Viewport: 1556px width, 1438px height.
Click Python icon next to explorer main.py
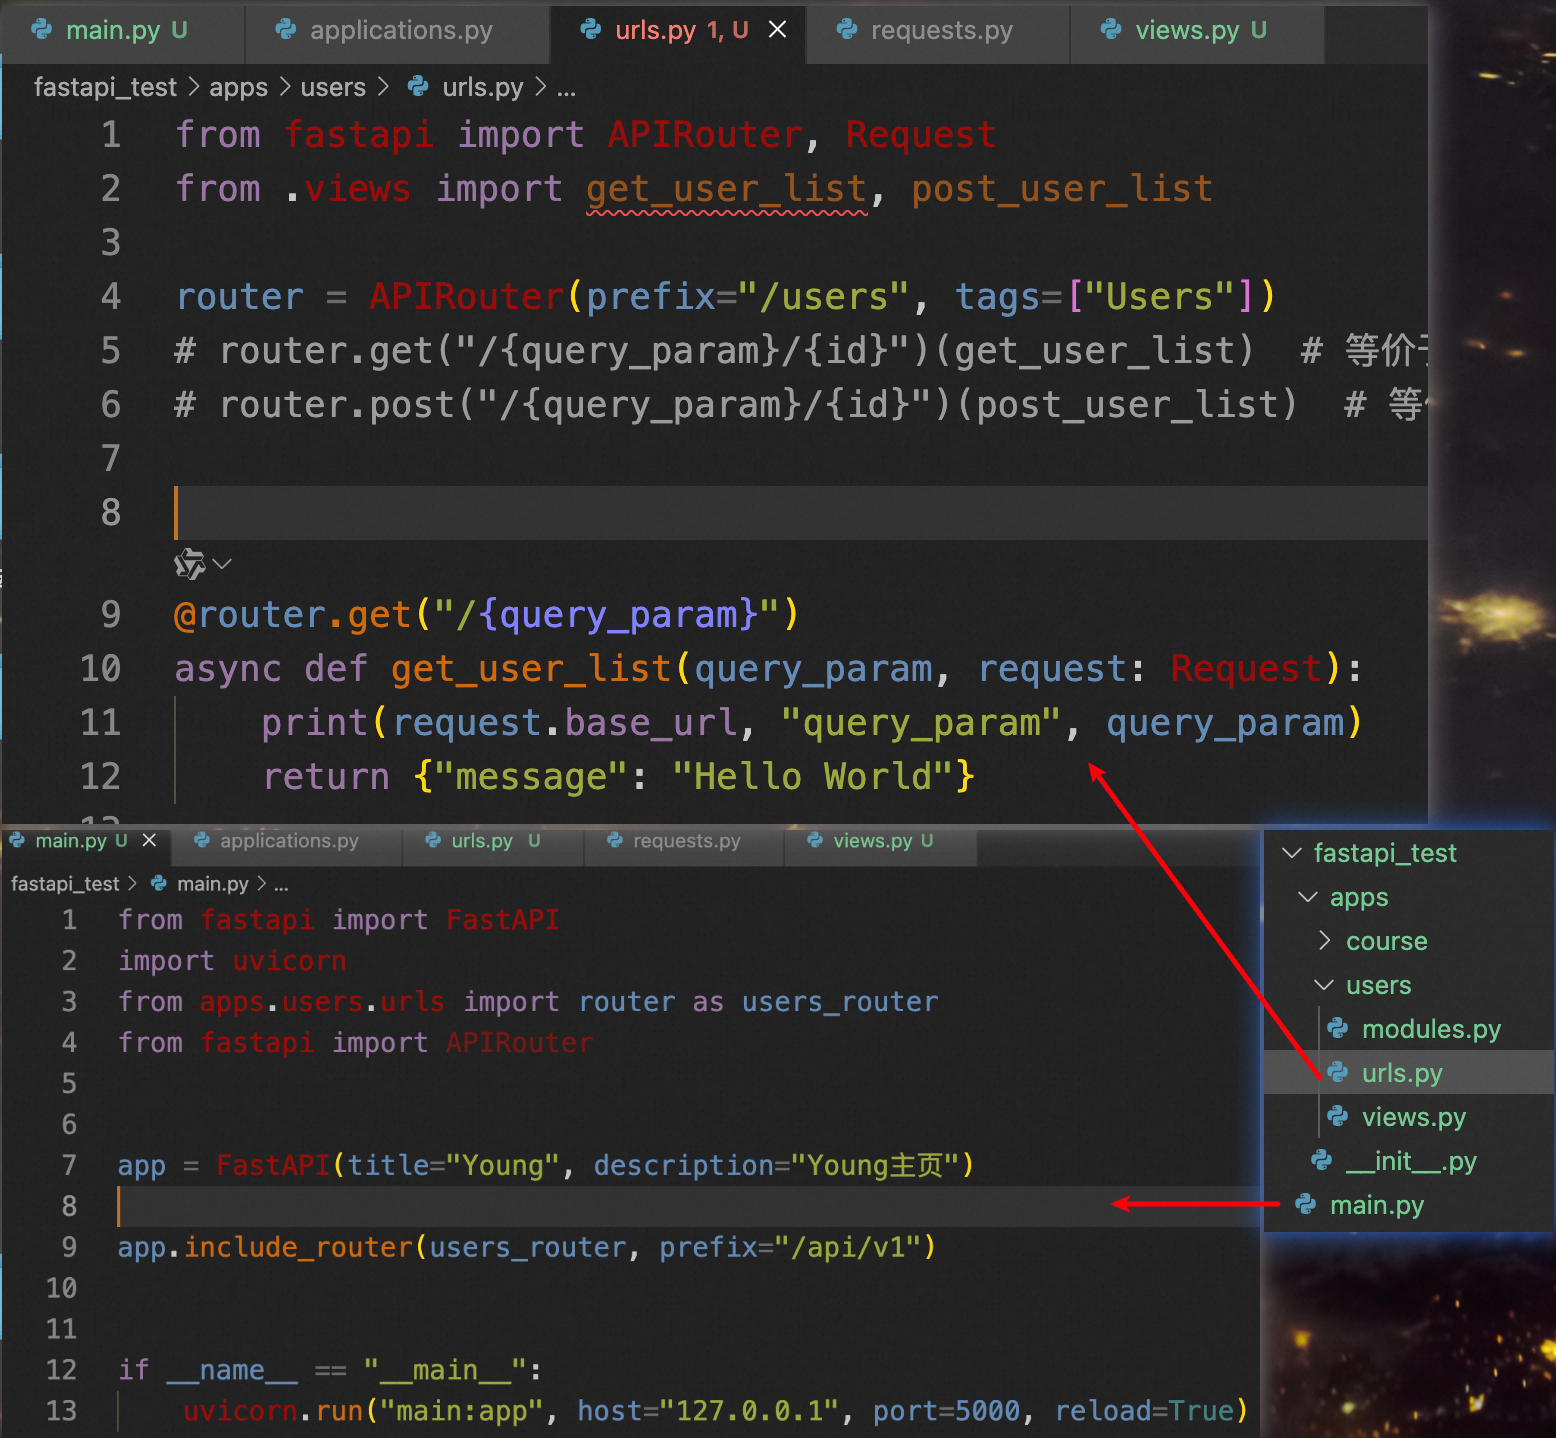(1306, 1204)
